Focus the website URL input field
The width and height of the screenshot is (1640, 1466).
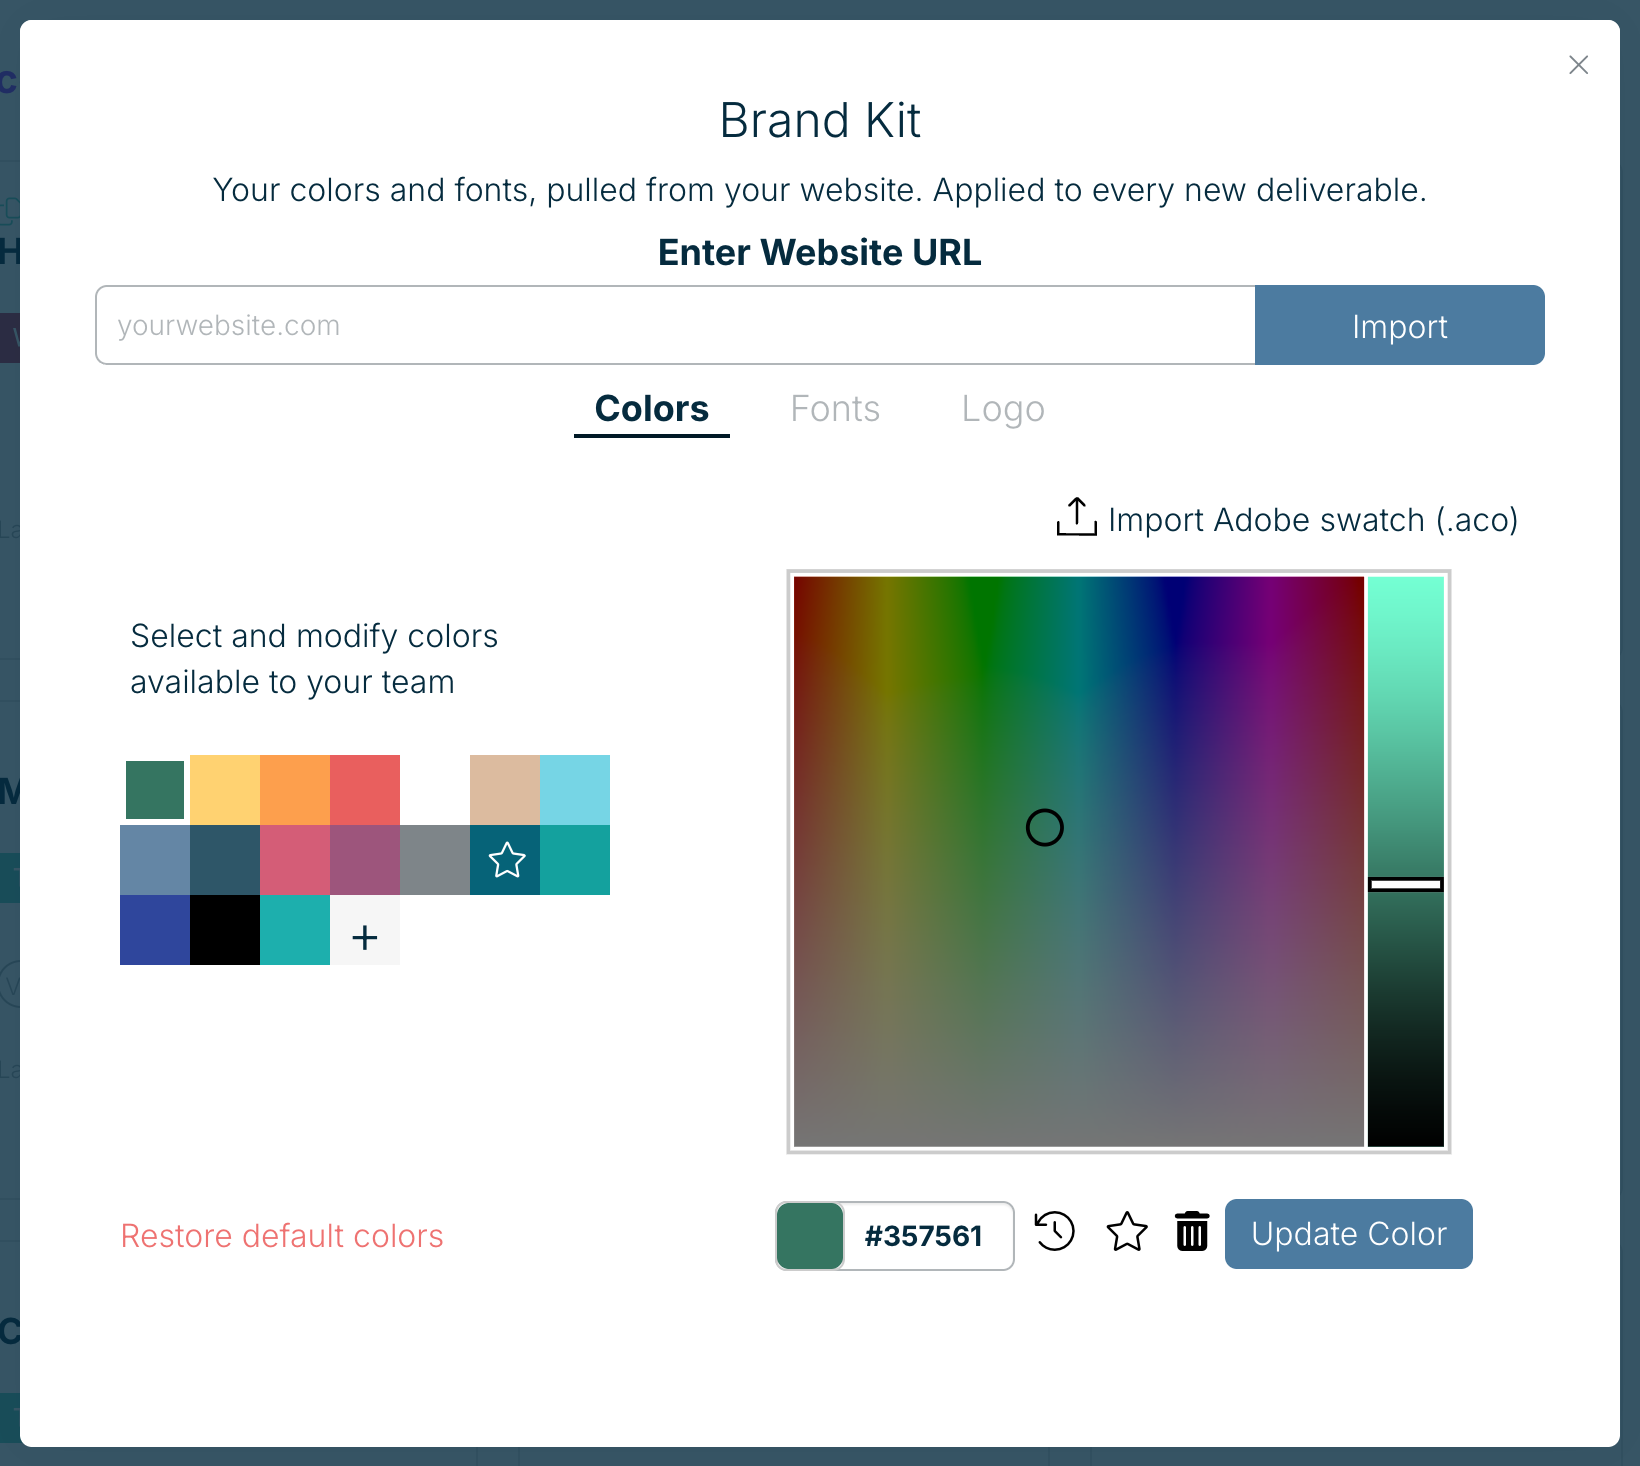[x=675, y=325]
